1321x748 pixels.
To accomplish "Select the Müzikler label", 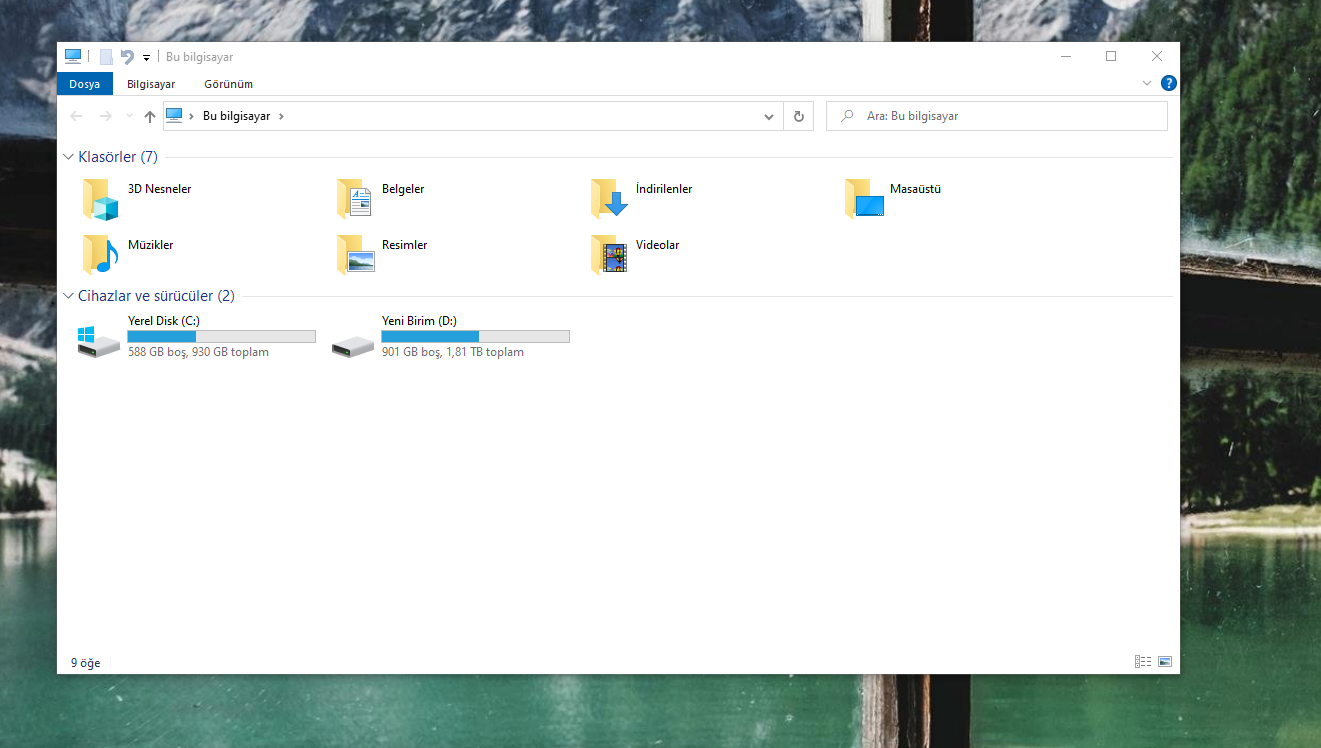I will coord(151,245).
